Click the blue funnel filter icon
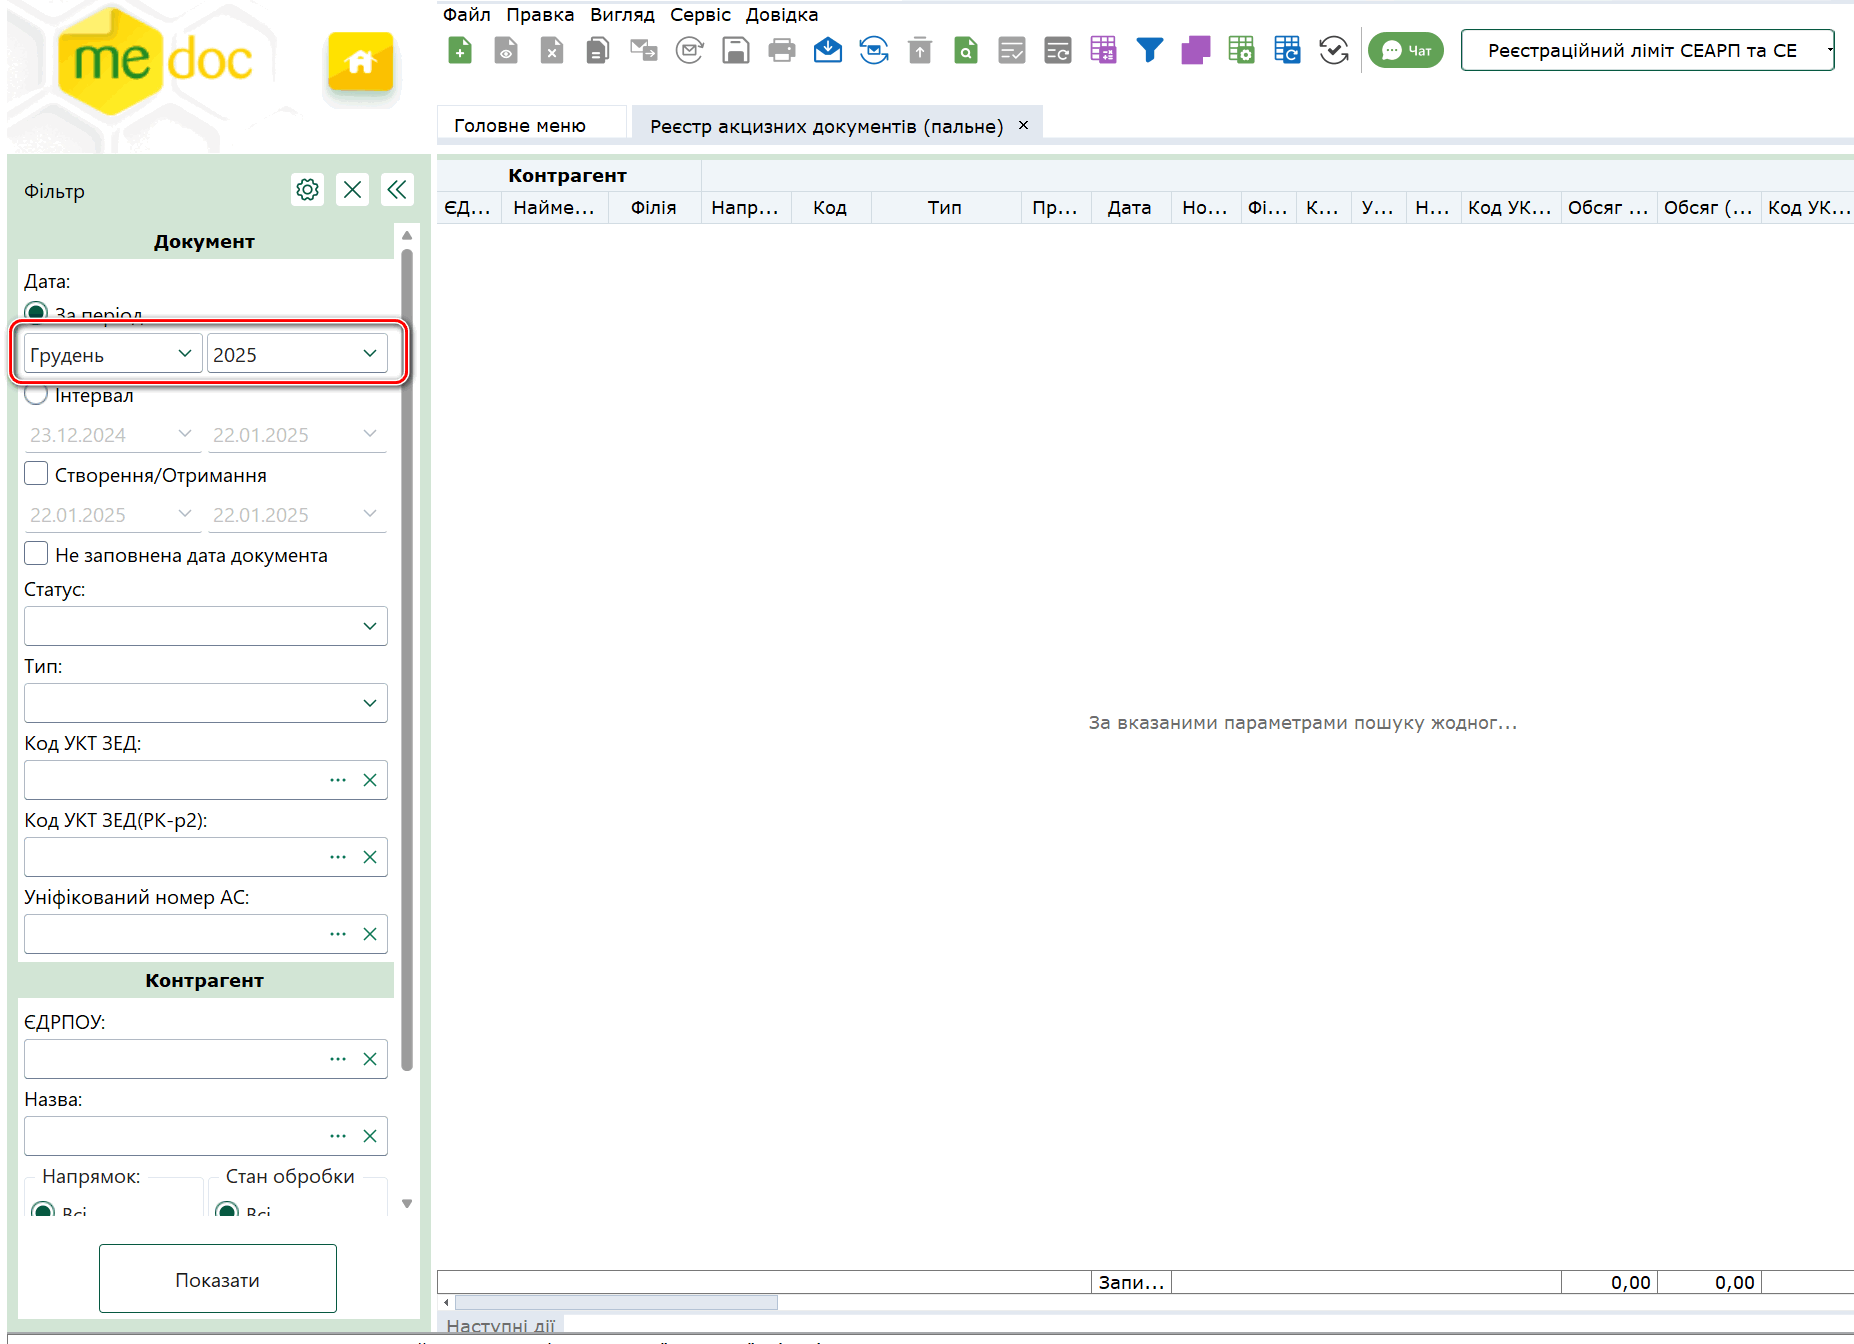The image size is (1854, 1344). (x=1150, y=50)
